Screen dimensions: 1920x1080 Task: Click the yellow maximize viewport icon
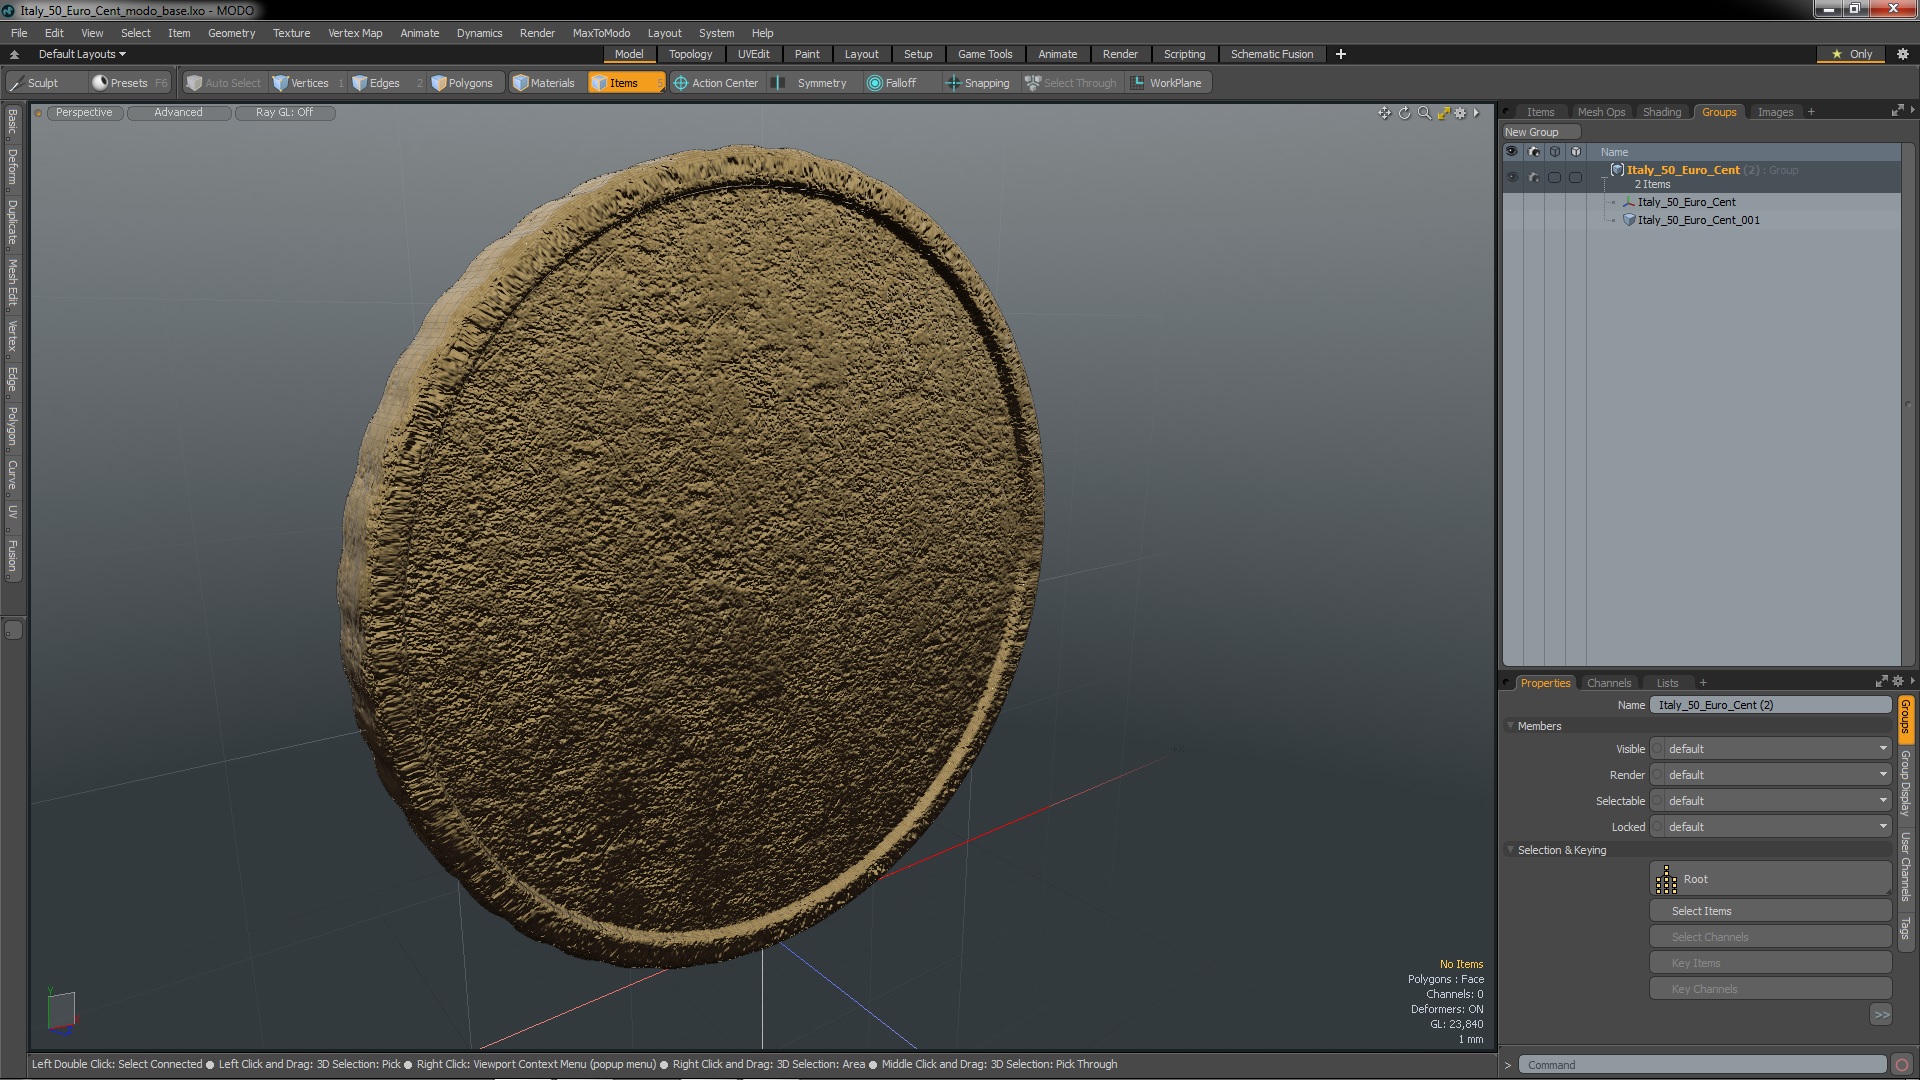[1443, 113]
